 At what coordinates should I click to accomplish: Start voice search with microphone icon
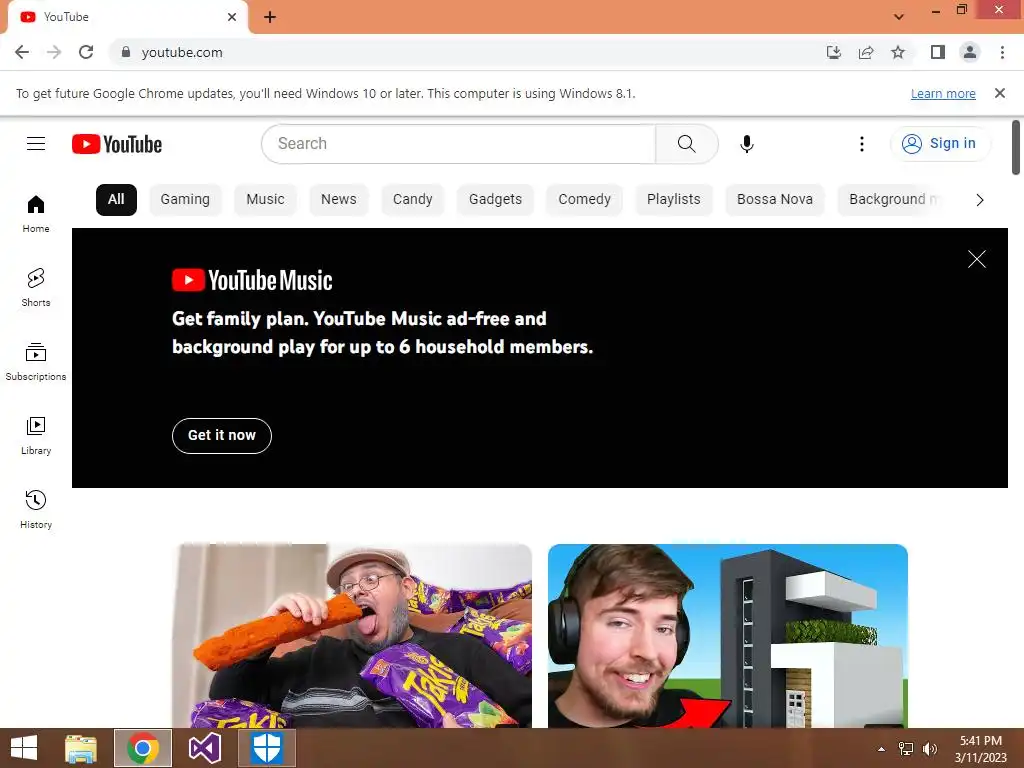tap(746, 144)
